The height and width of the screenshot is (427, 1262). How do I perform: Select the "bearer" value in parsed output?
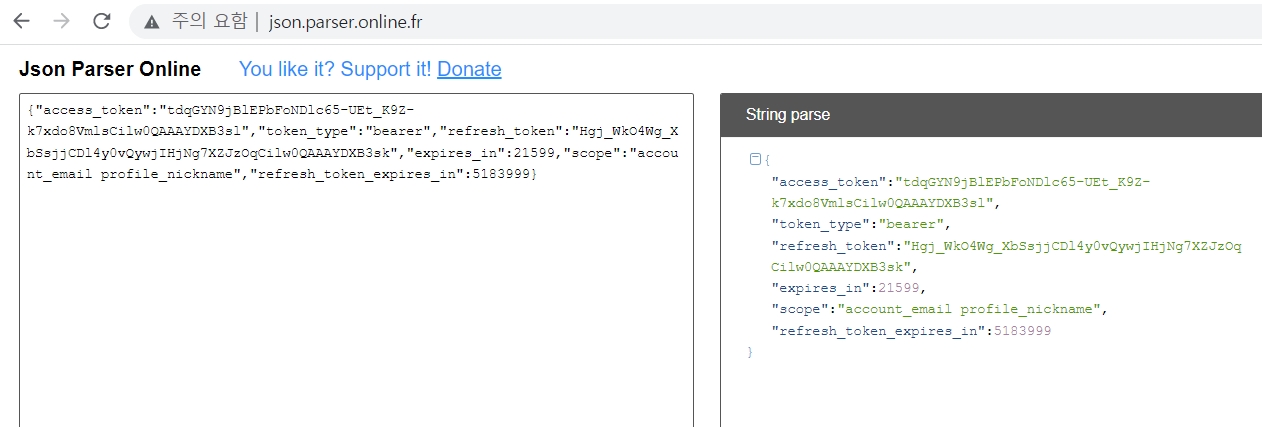point(909,224)
